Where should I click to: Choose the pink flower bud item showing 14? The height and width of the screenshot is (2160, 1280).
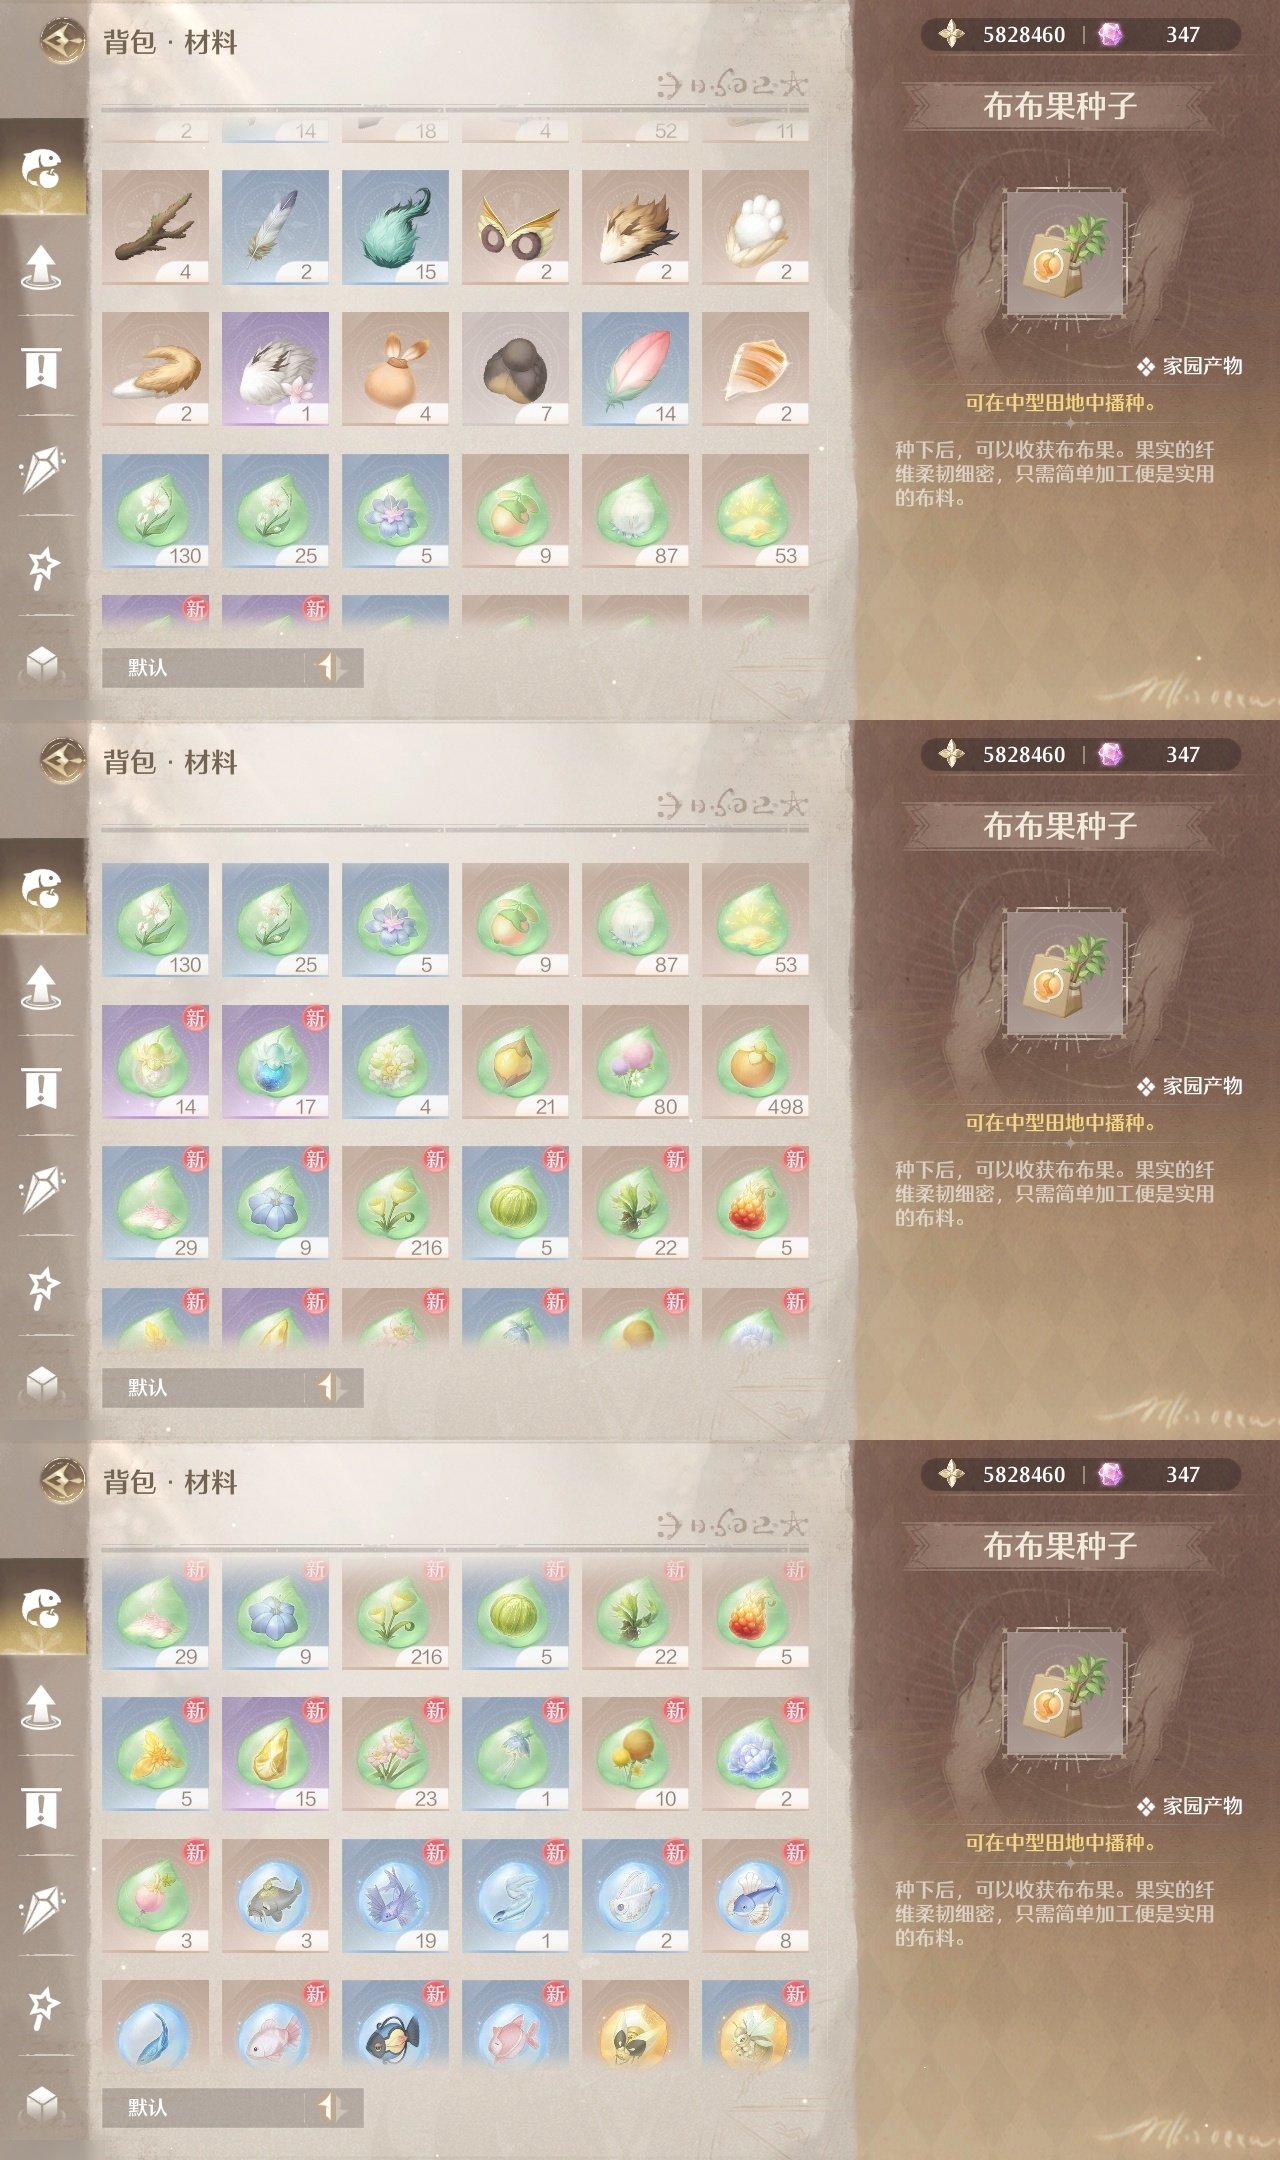pyautogui.click(x=635, y=369)
